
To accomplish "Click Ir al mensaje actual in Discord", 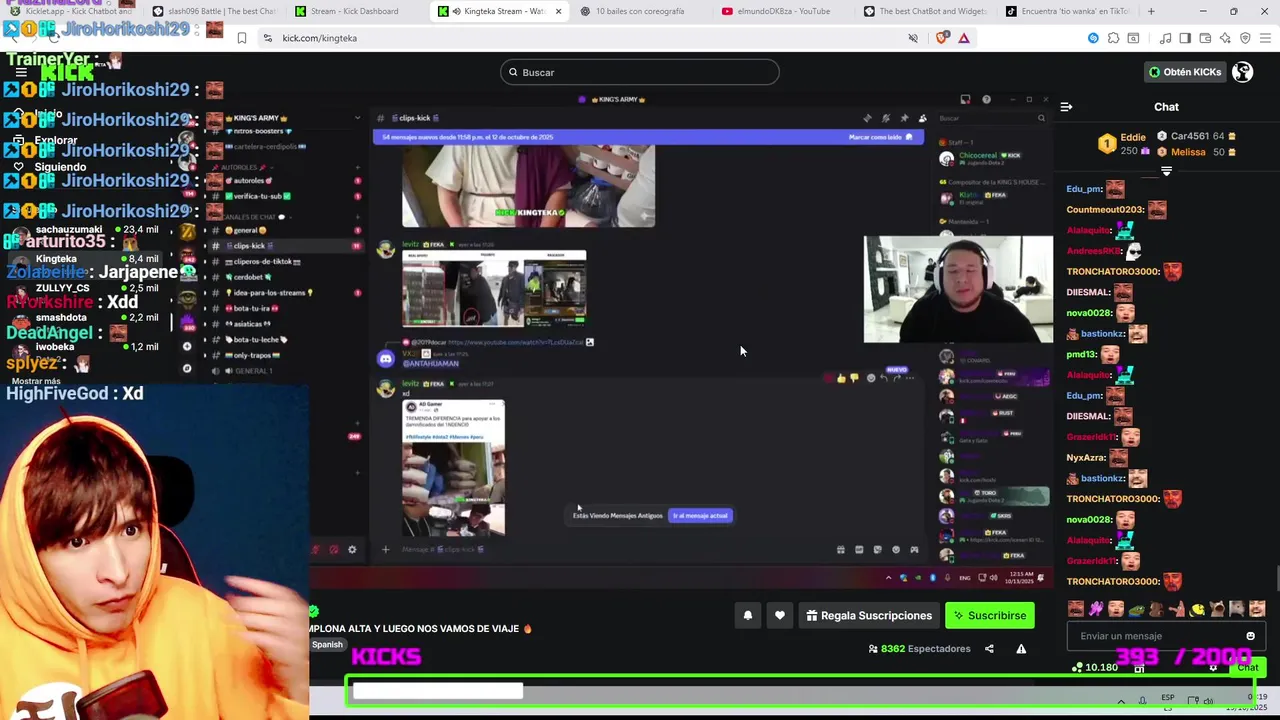I will pyautogui.click(x=700, y=516).
